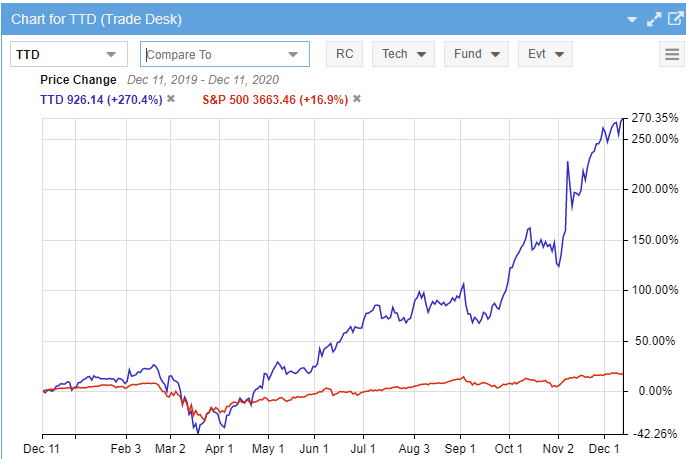Click the Sep 1 x-axis label
Screen dimensions: 686x459
click(460, 449)
